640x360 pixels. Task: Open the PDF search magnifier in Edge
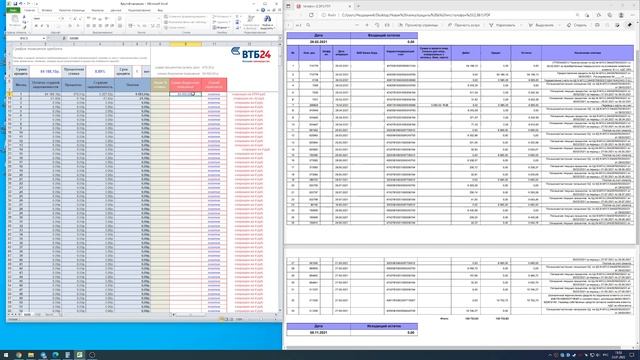click(308, 25)
